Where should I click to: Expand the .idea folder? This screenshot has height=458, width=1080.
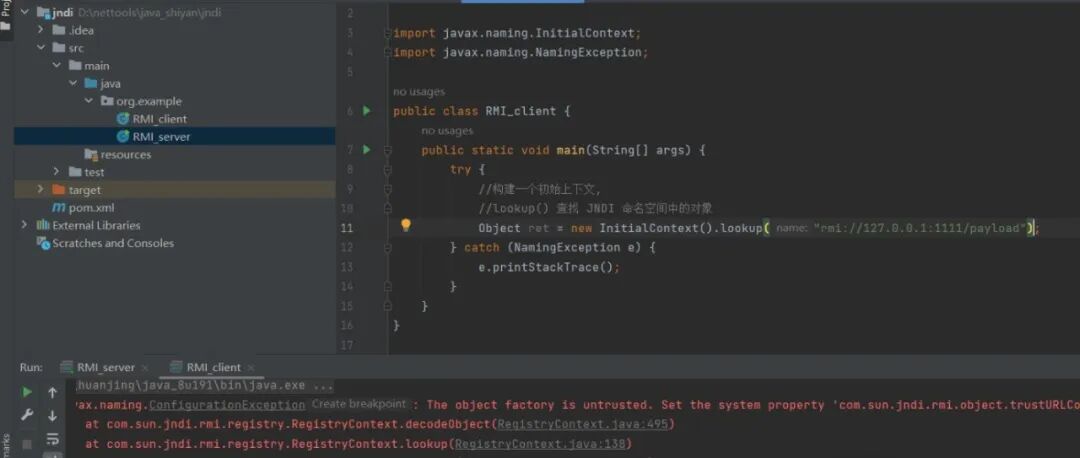(x=41, y=30)
